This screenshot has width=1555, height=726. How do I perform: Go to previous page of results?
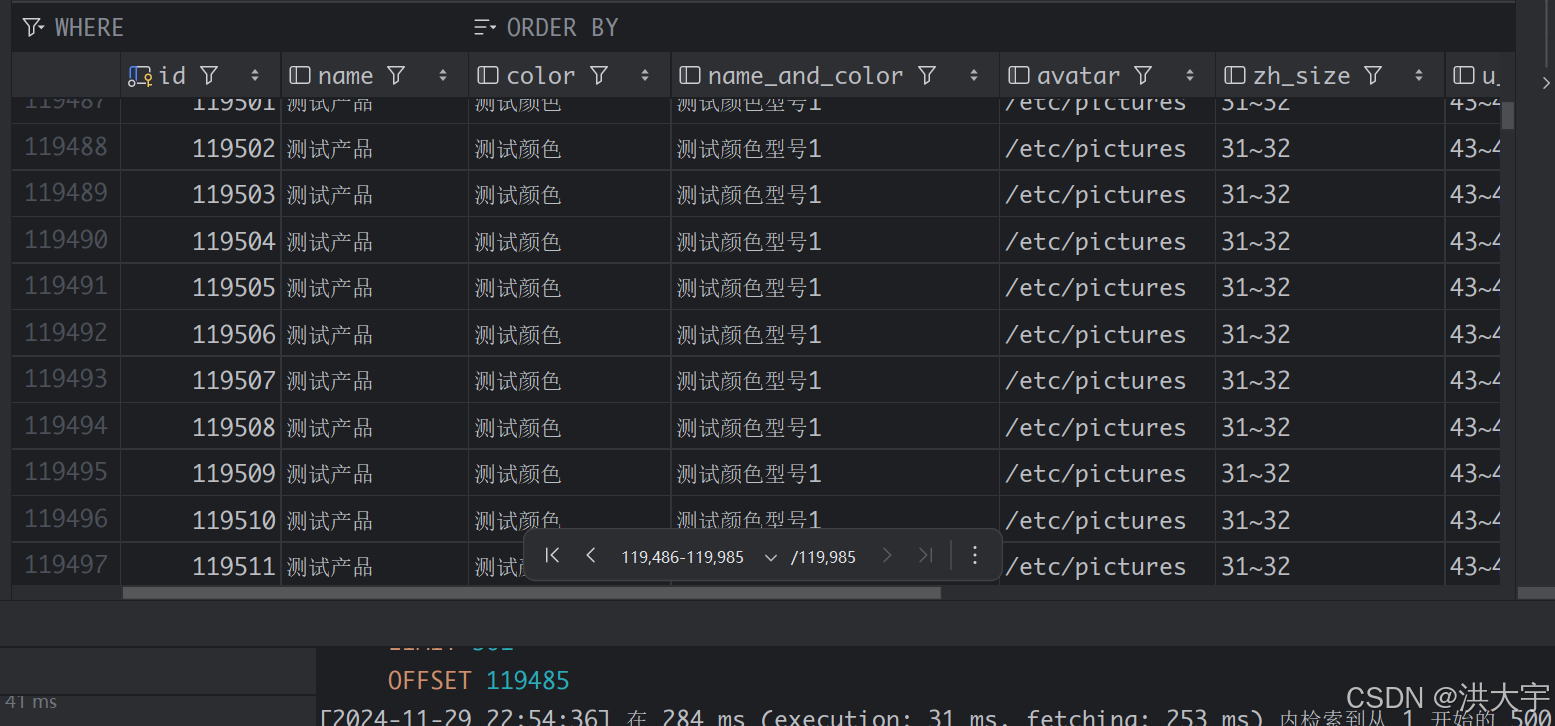click(x=591, y=555)
